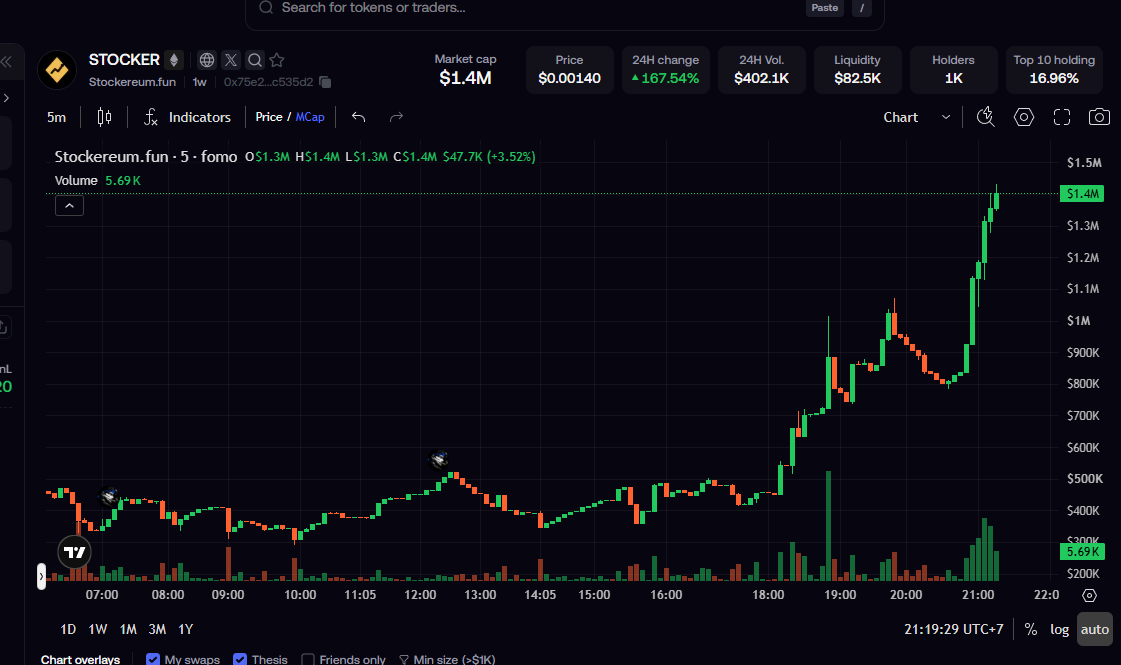Click the search magnifier icon beside STOCKER
This screenshot has width=1121, height=665.
(255, 60)
